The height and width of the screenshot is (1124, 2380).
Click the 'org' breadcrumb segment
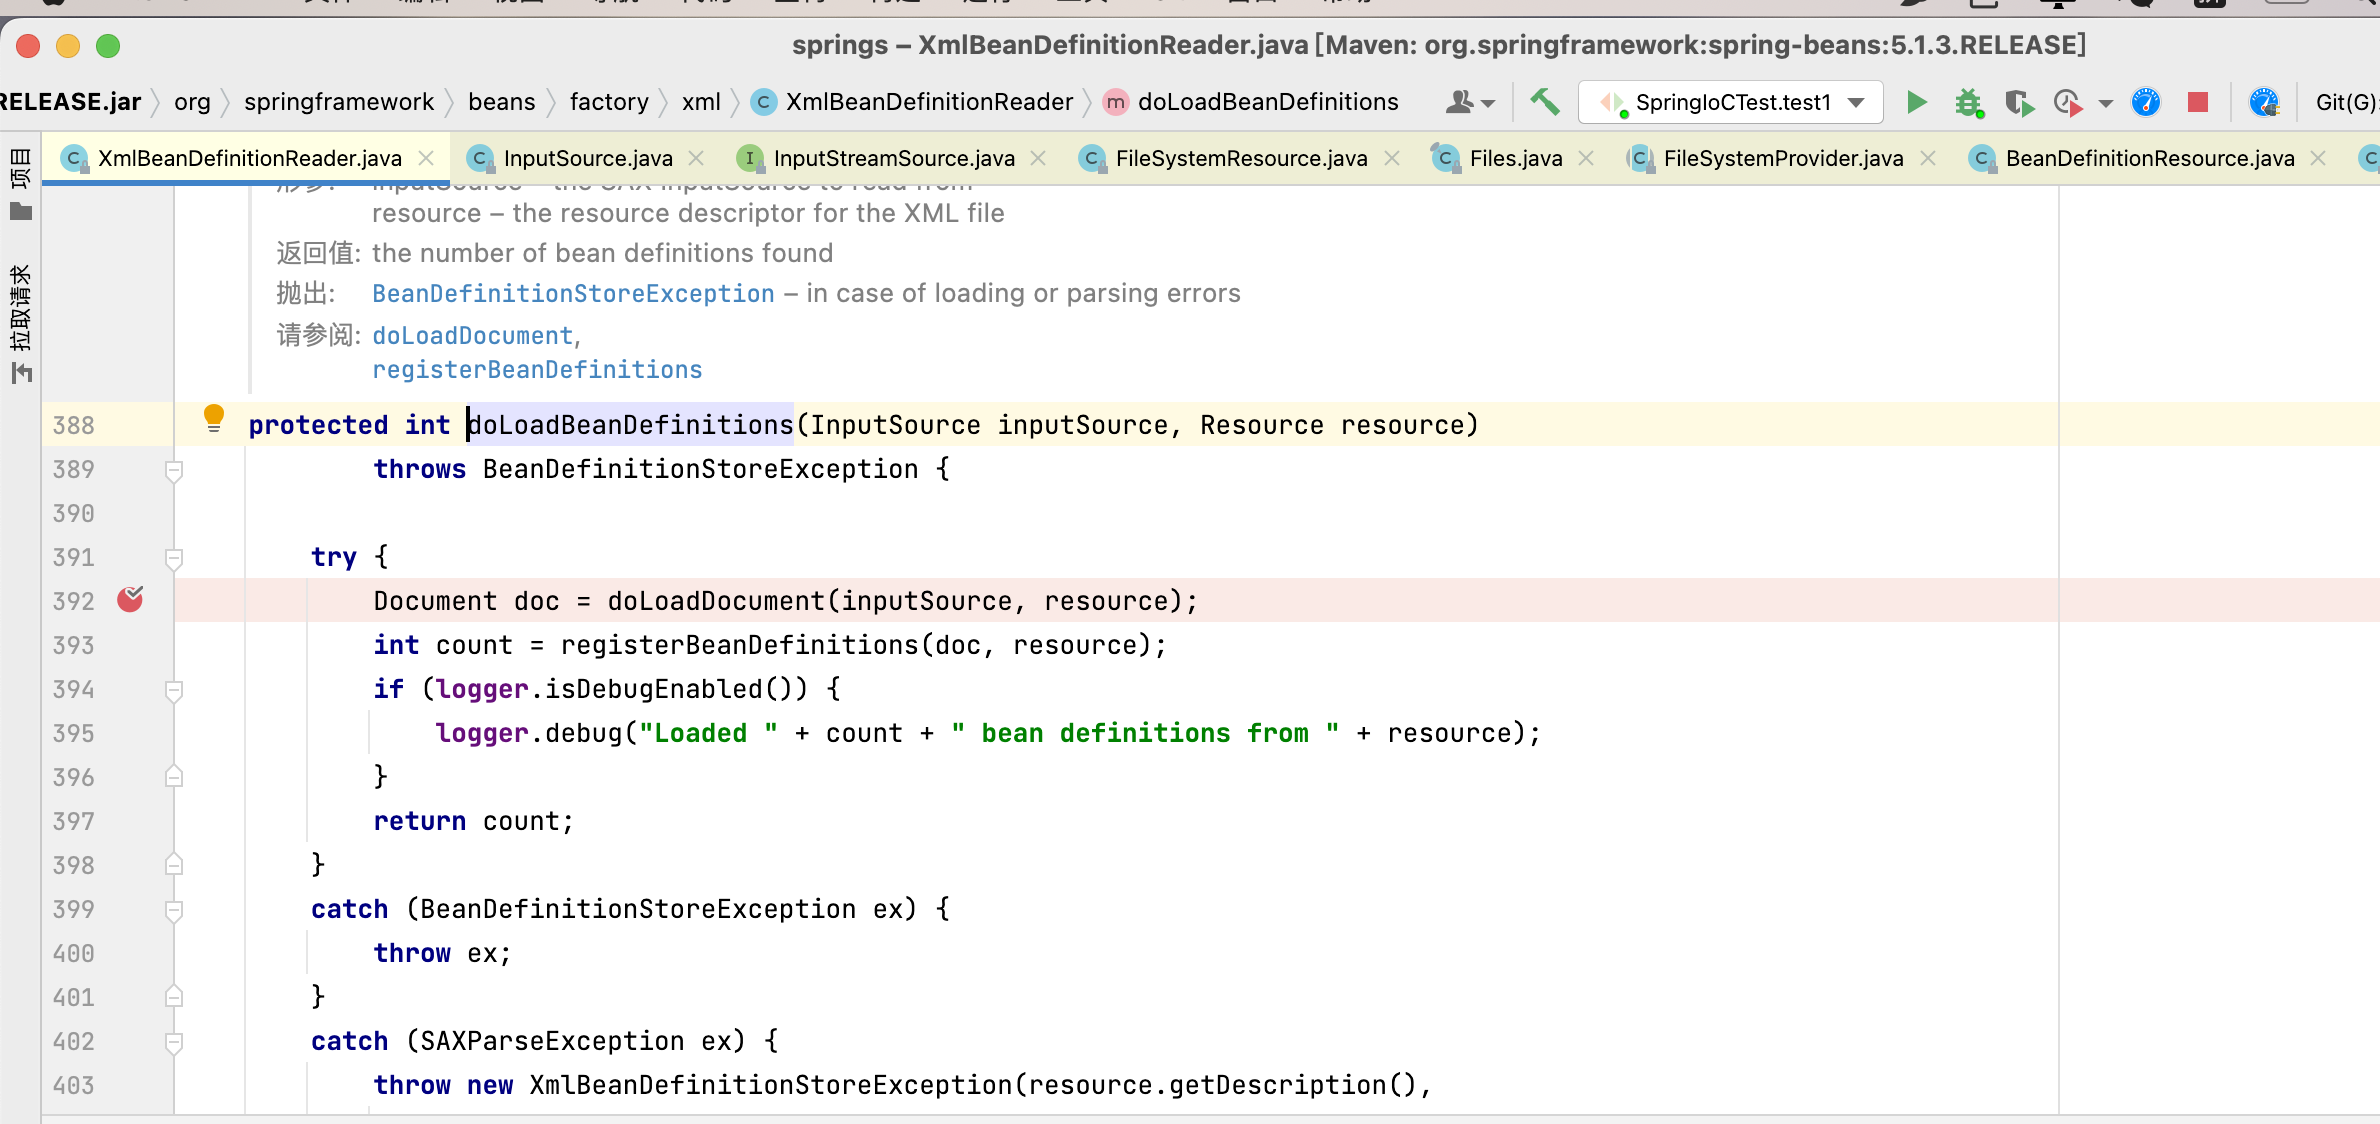click(x=192, y=102)
